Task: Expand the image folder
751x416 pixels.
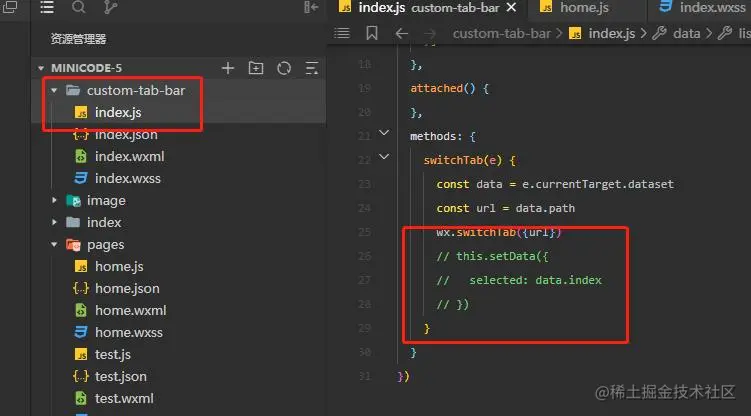Action: click(x=54, y=201)
